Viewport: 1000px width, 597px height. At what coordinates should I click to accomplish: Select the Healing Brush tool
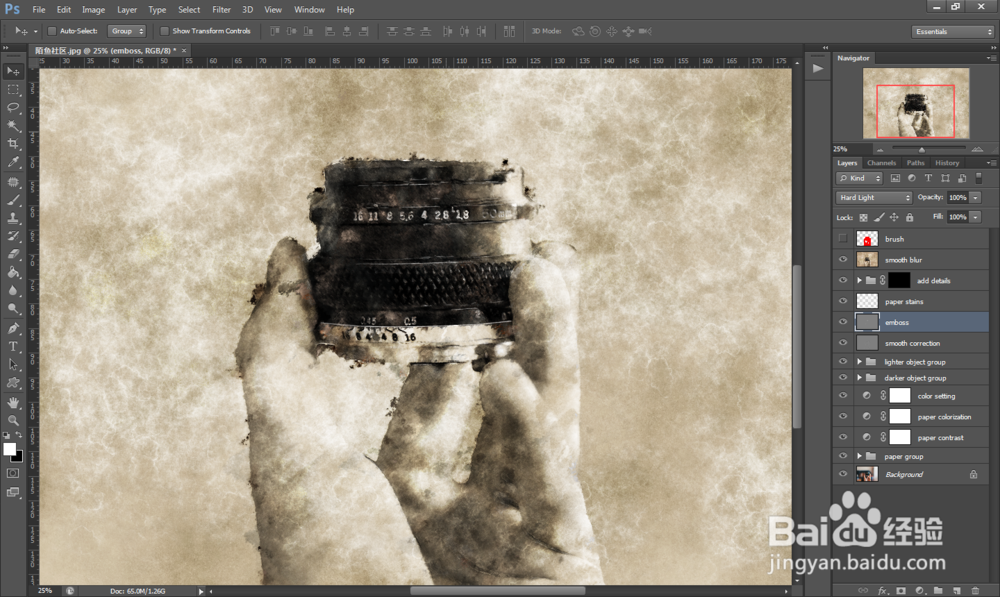[x=13, y=182]
